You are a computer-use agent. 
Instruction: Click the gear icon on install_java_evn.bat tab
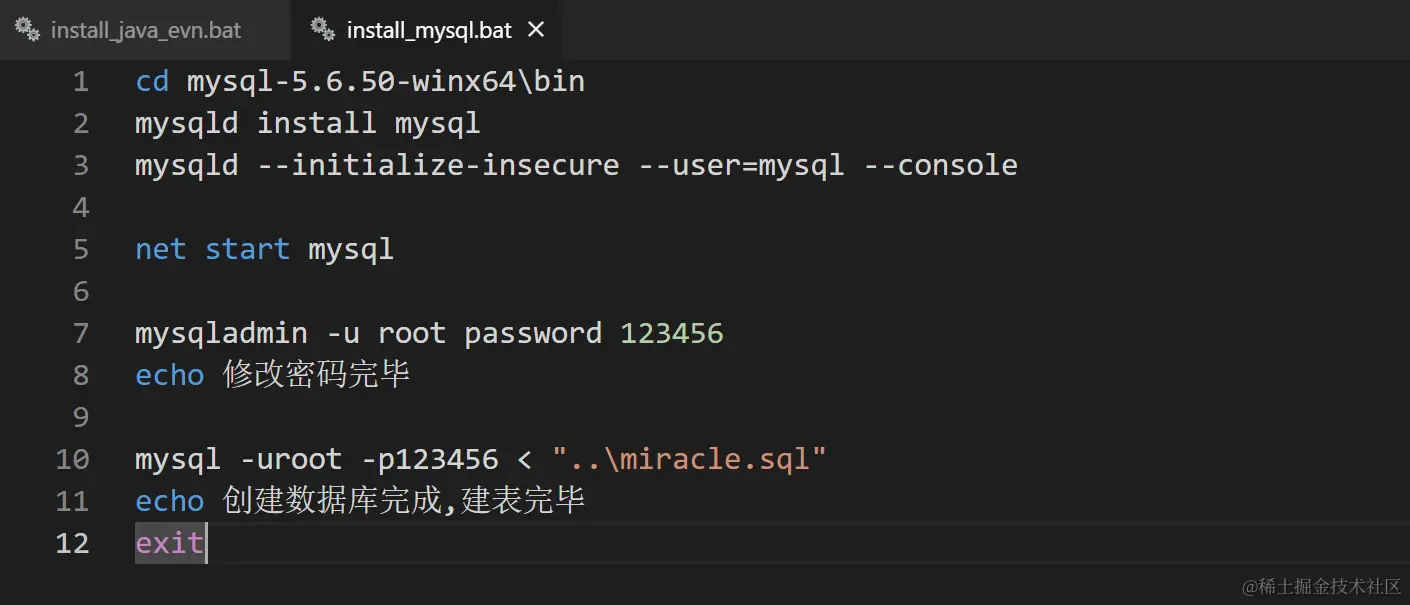click(x=27, y=29)
